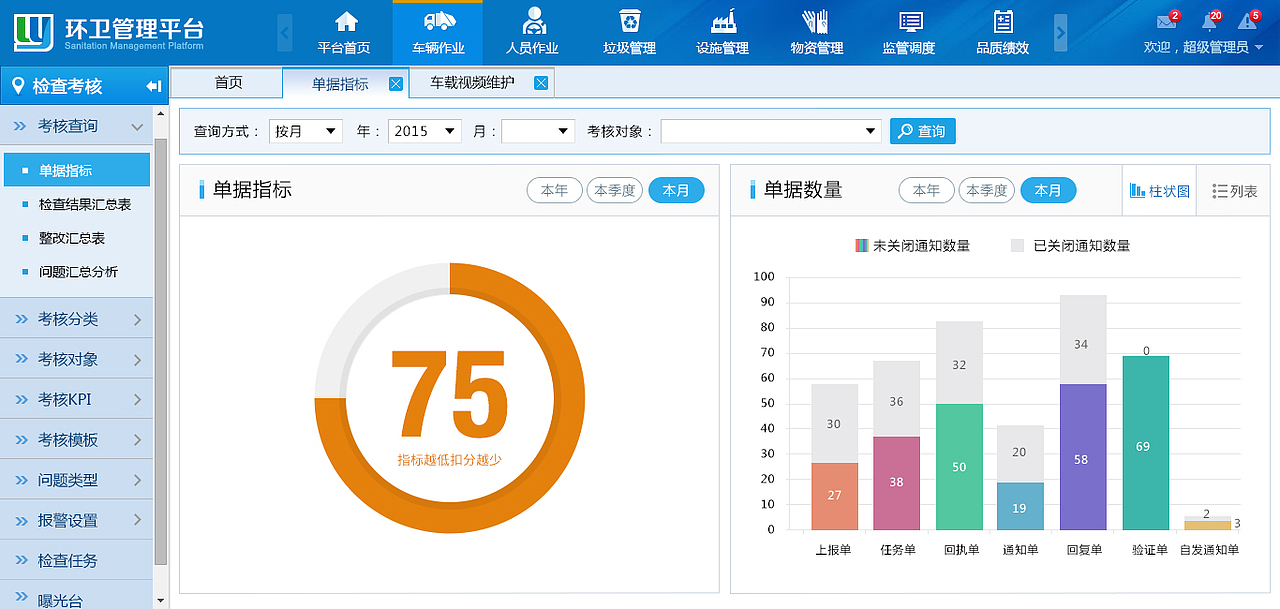This screenshot has width=1280, height=609.
Task: Click the bell notifications icon
Action: (x=1209, y=21)
